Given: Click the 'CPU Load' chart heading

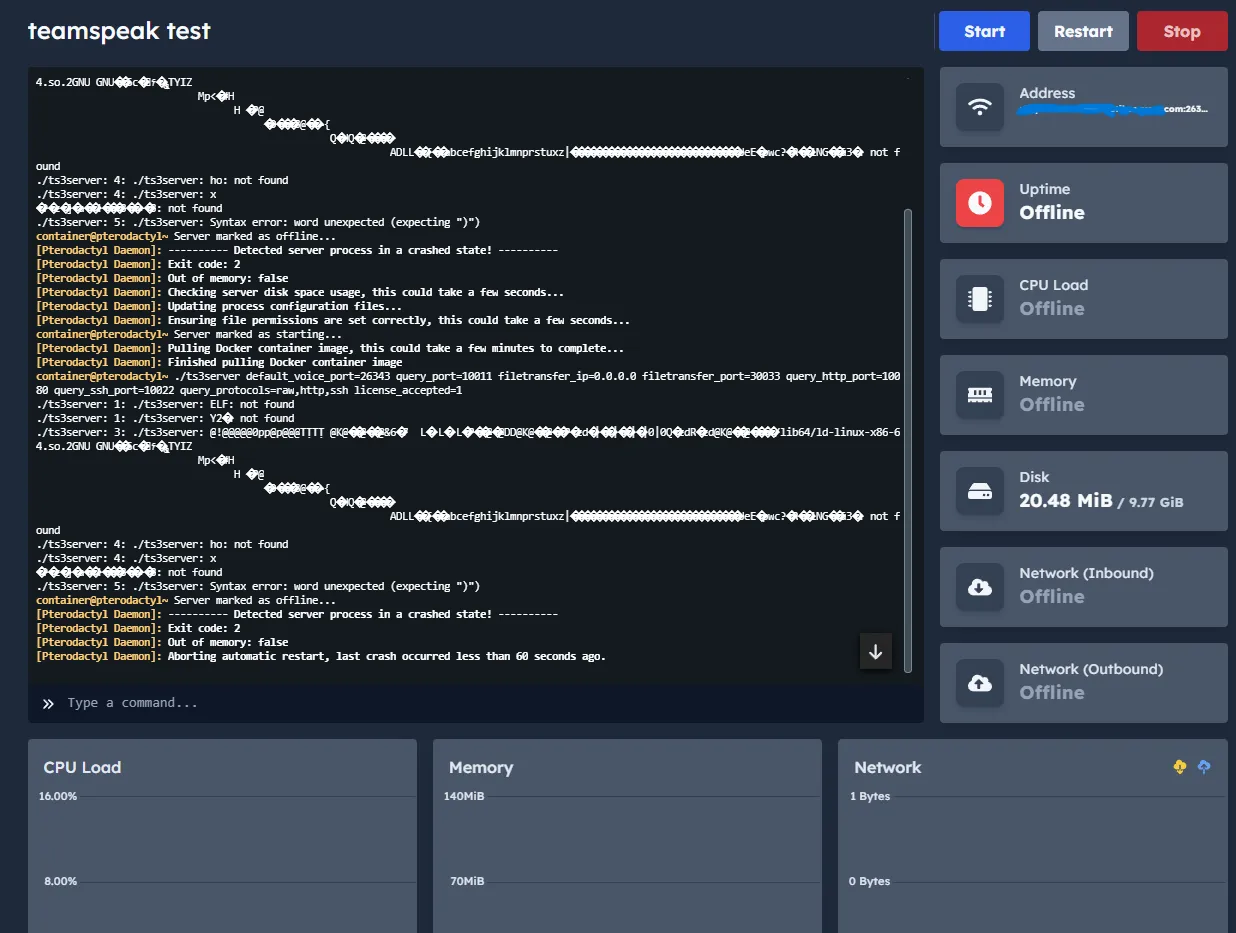Looking at the screenshot, I should click(82, 768).
